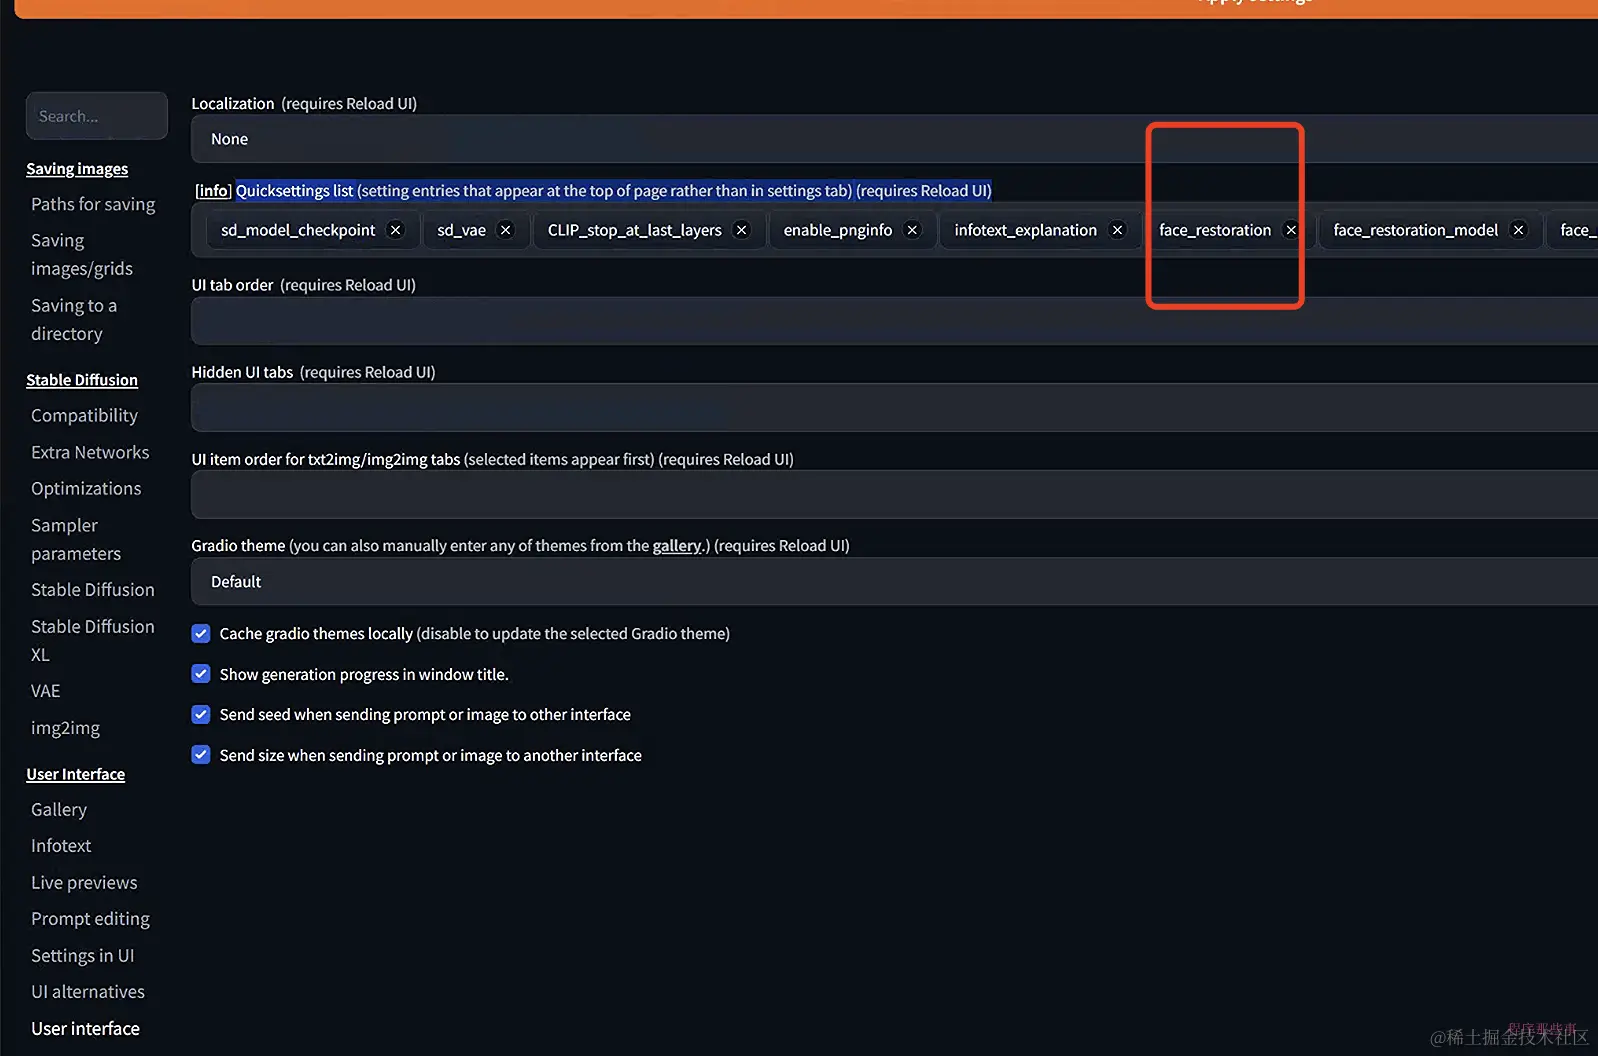Viewport: 1598px width, 1056px height.
Task: Toggle Cache gradio themes locally checkbox
Action: [x=201, y=633]
